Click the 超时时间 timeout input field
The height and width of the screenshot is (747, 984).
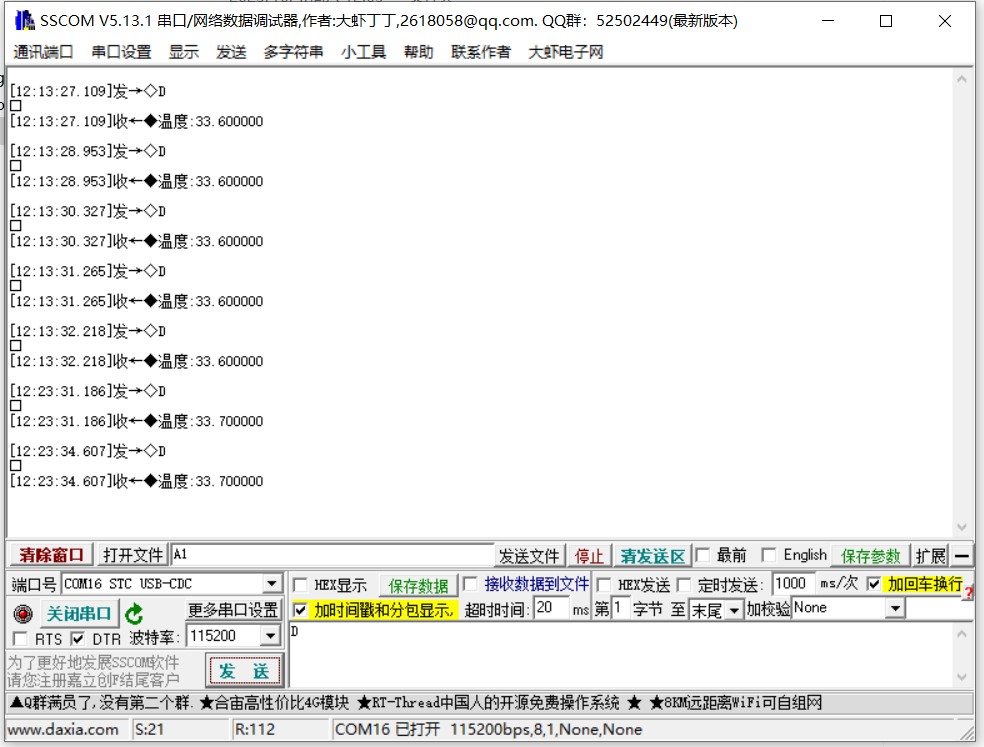pyautogui.click(x=550, y=608)
